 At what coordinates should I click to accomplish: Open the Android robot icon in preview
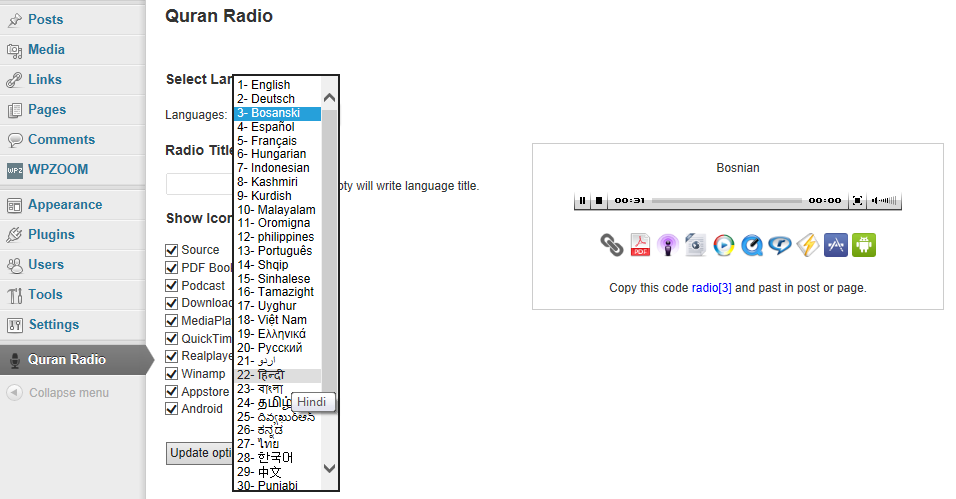coord(864,245)
